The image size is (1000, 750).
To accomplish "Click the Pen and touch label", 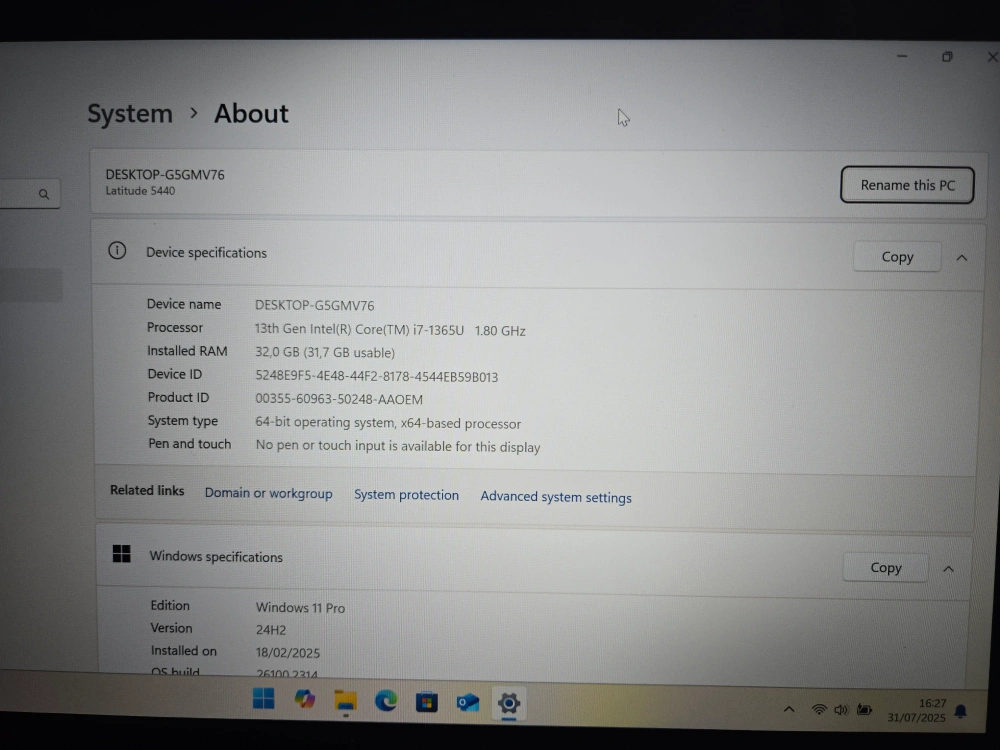I will tap(189, 444).
